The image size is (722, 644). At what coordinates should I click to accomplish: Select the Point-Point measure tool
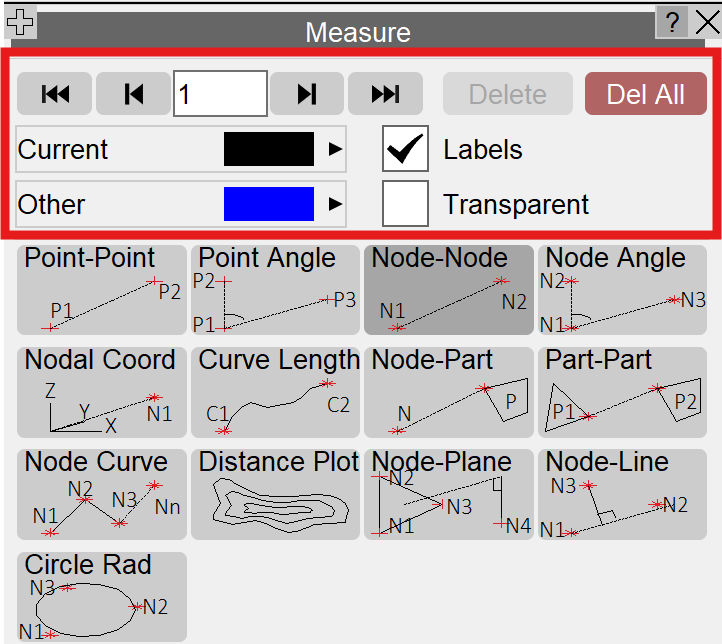[x=102, y=290]
